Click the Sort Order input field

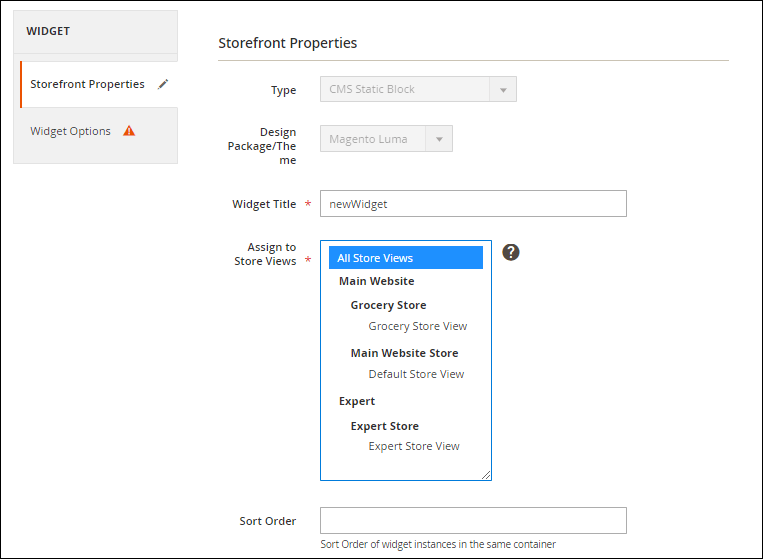click(473, 521)
